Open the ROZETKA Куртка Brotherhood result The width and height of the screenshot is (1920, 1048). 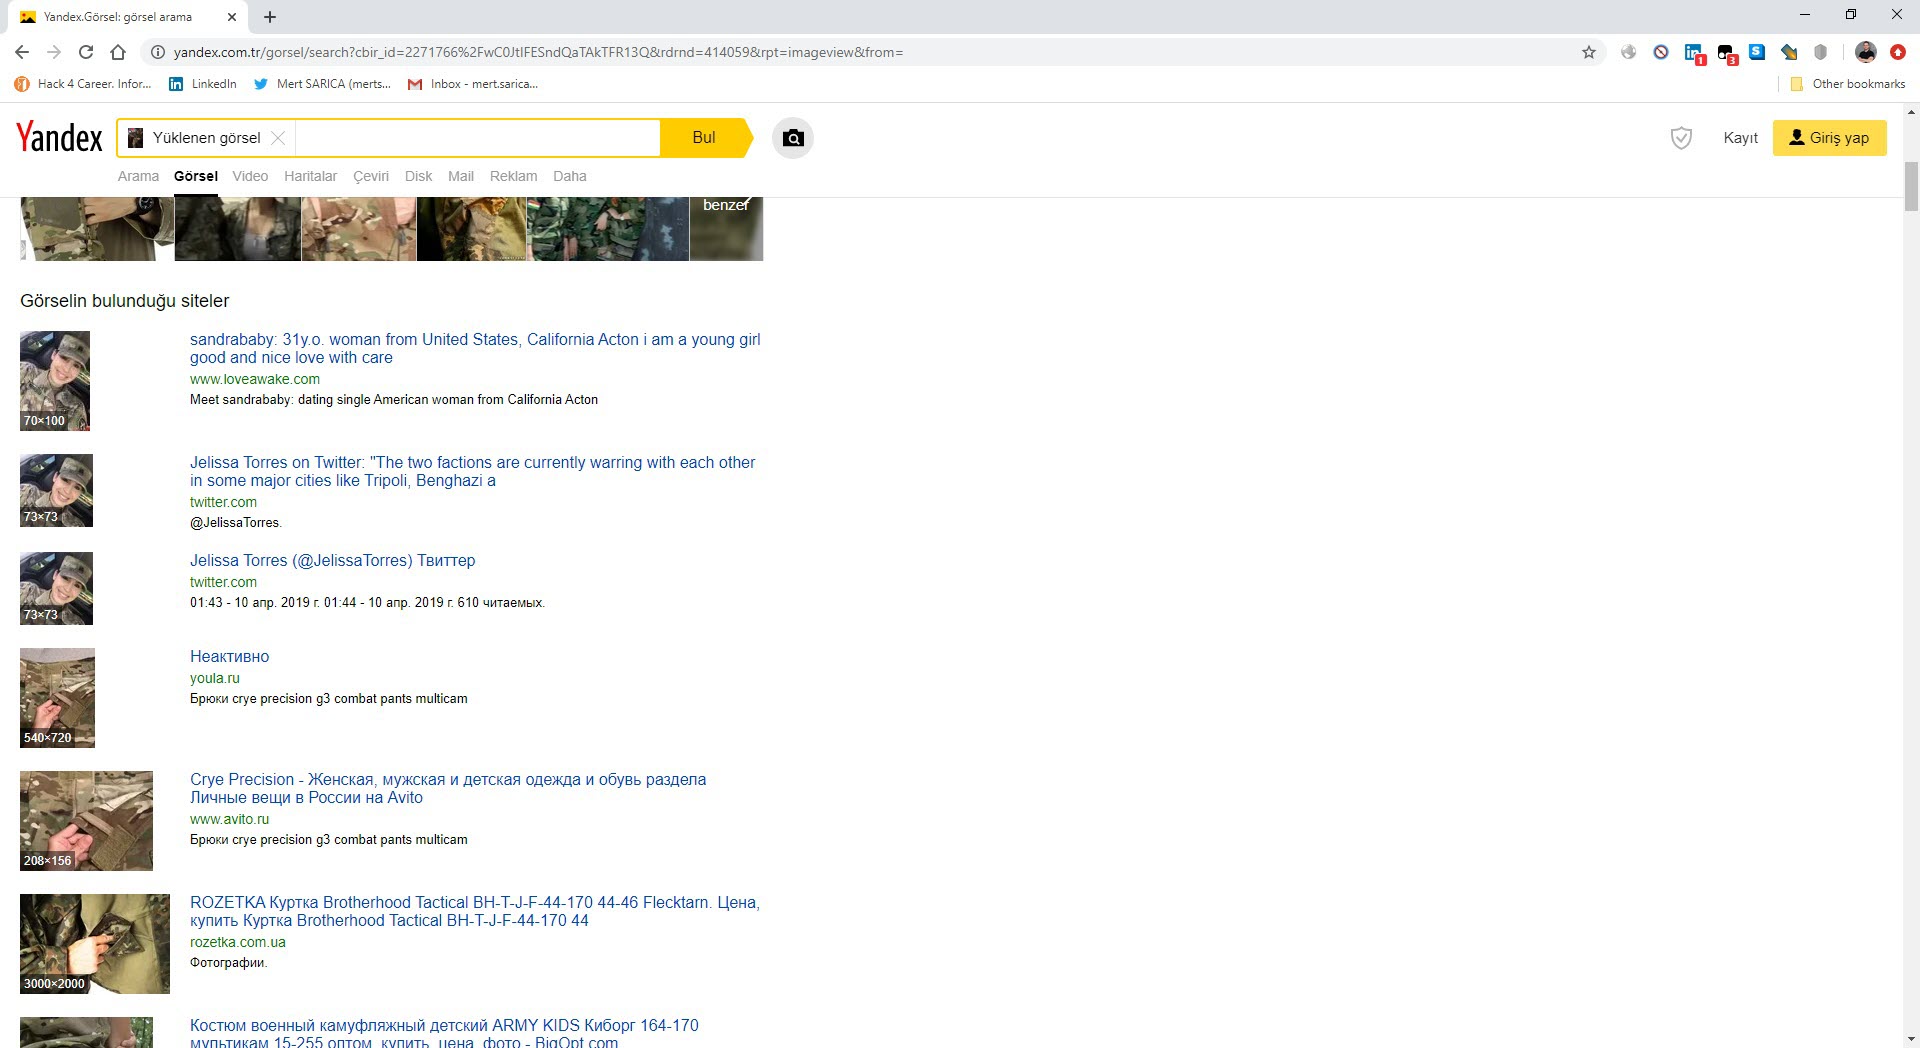(475, 911)
